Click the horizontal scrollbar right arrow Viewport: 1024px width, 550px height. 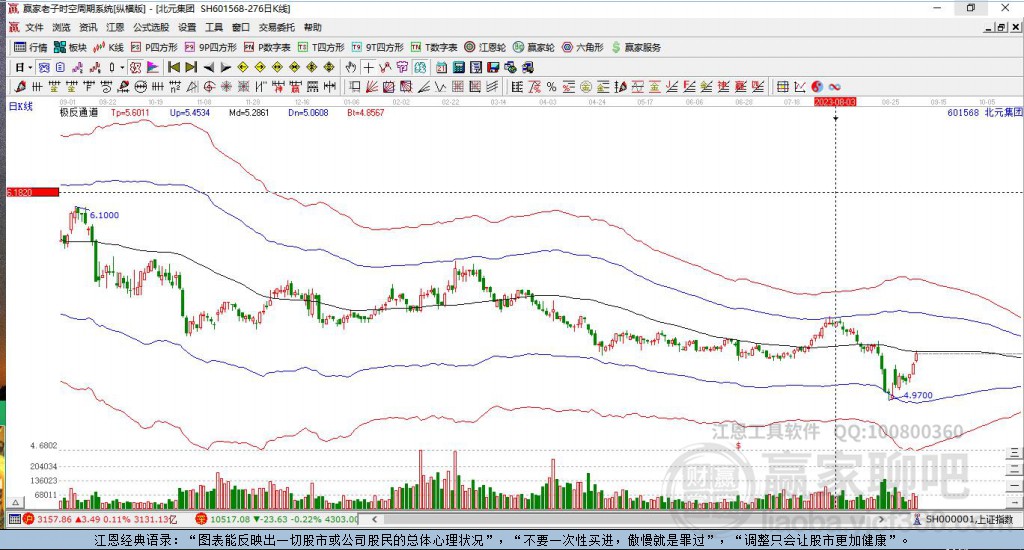point(882,519)
